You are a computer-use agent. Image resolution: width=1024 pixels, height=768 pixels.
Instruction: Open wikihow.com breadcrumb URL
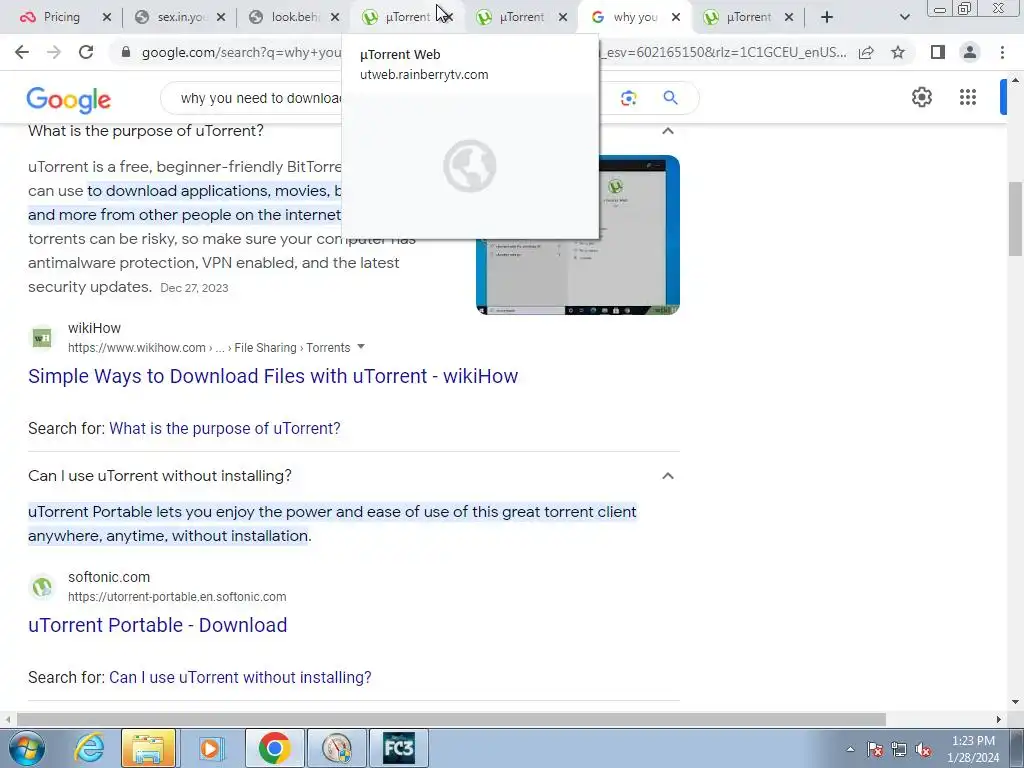[x=209, y=348]
